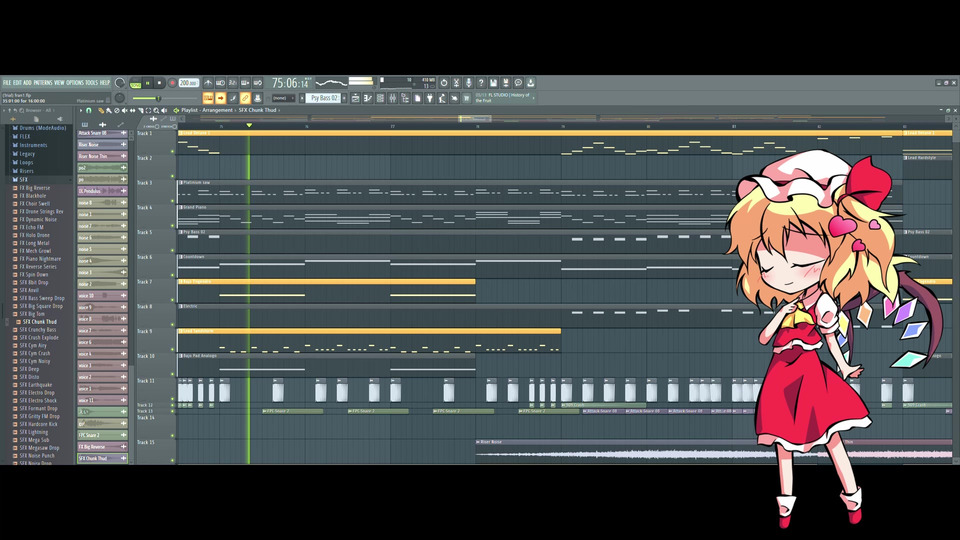Open the help question mark icon
960x540 pixels.
click(x=481, y=83)
